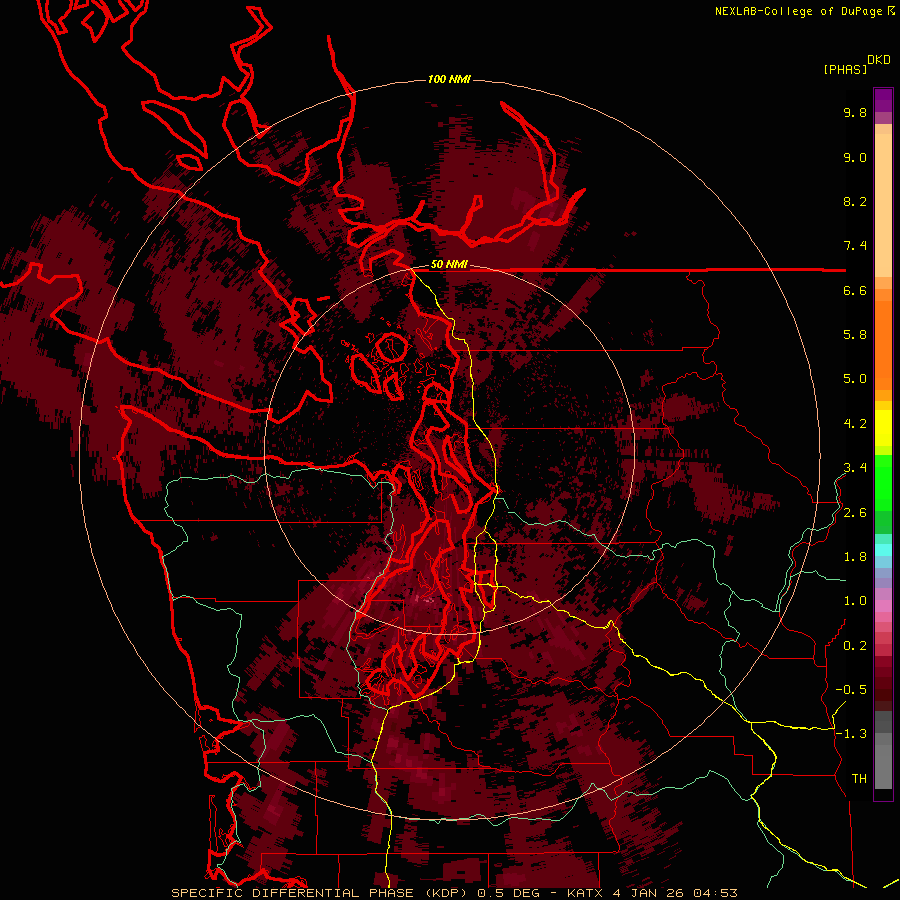Click the 9.0 legend value
Viewport: 900px width, 900px height.
point(855,158)
